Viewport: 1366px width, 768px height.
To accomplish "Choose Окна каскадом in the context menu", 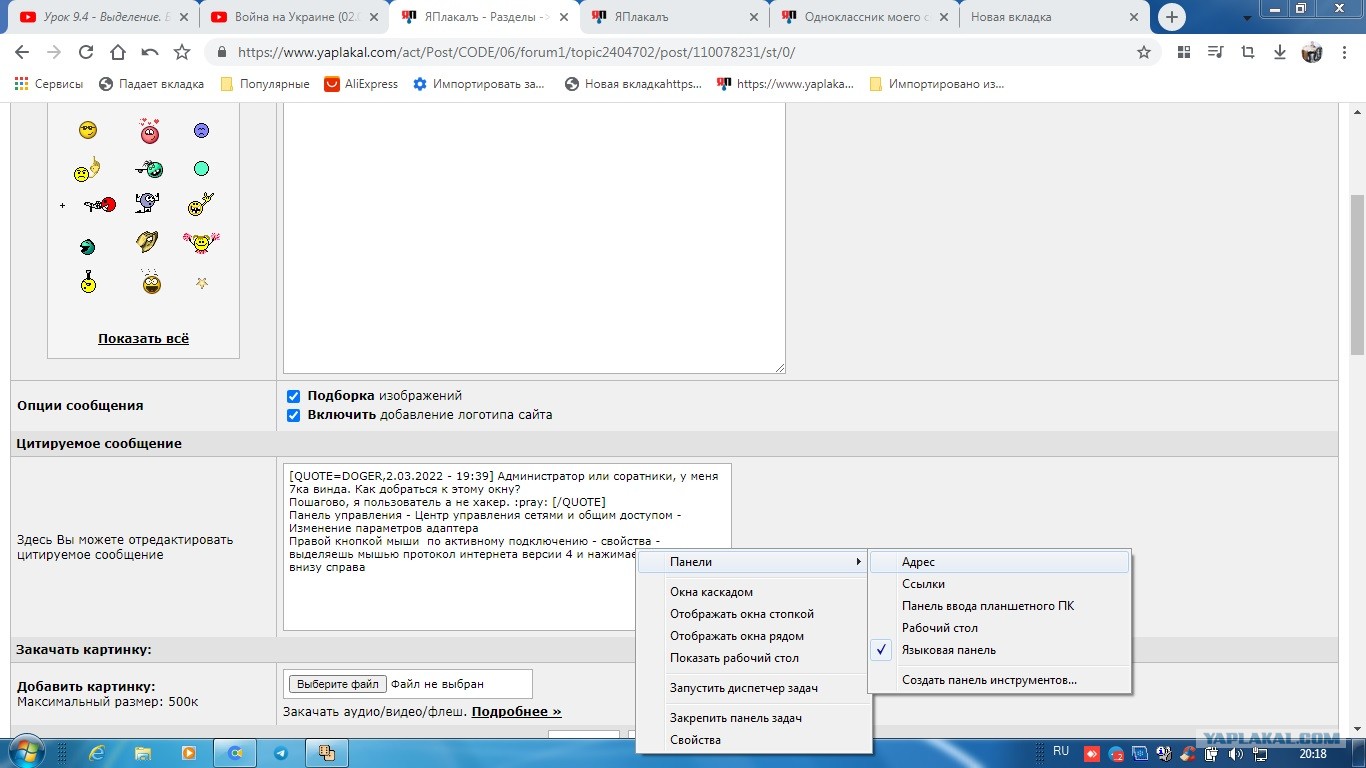I will [754, 592].
